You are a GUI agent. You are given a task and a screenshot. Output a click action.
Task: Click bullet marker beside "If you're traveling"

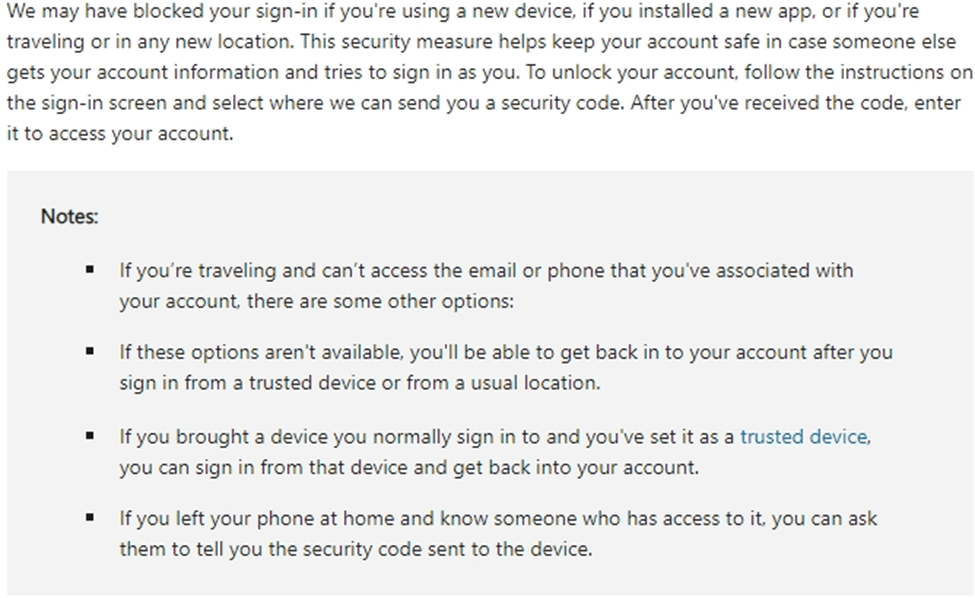coord(90,270)
